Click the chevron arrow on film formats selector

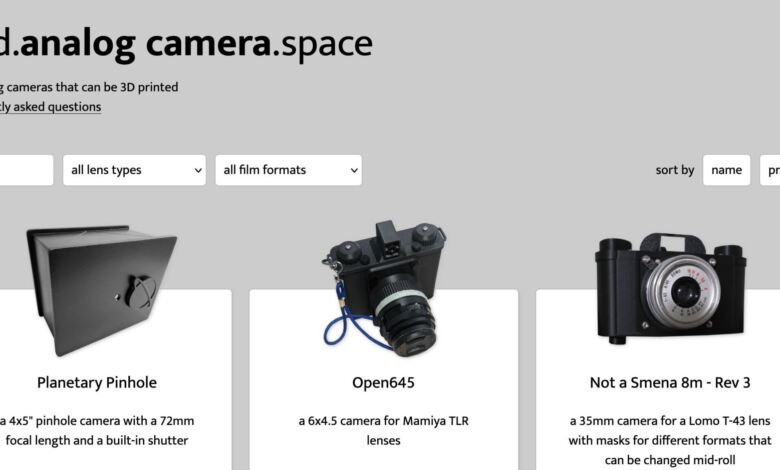354,171
